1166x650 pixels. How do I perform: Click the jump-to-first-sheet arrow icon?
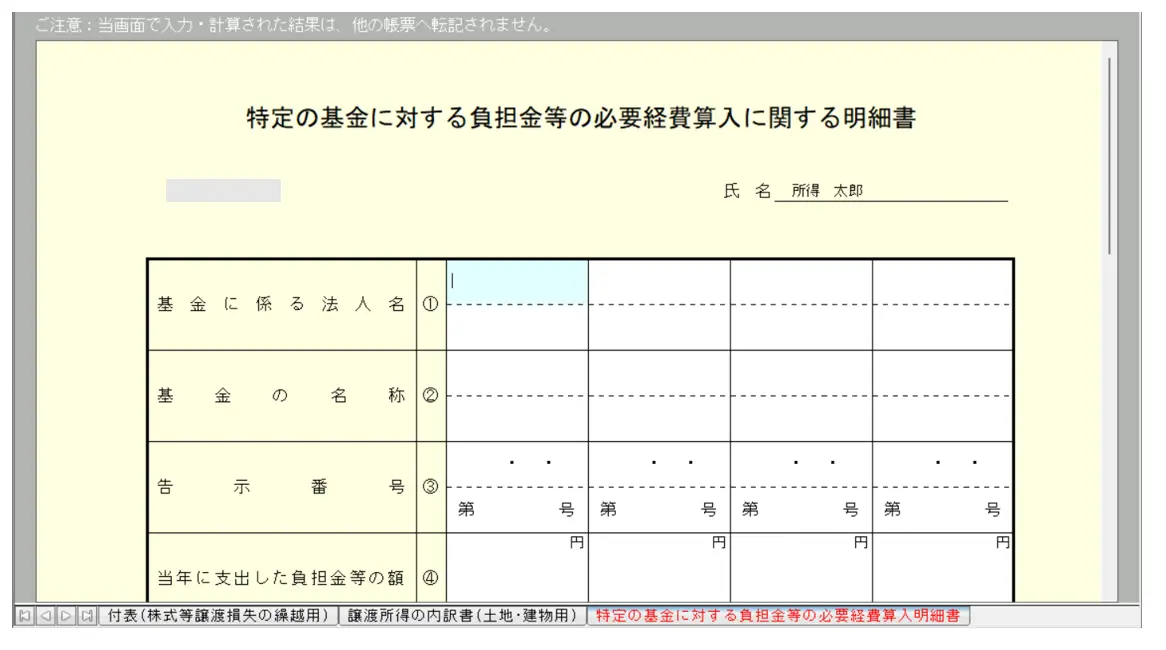[25, 616]
